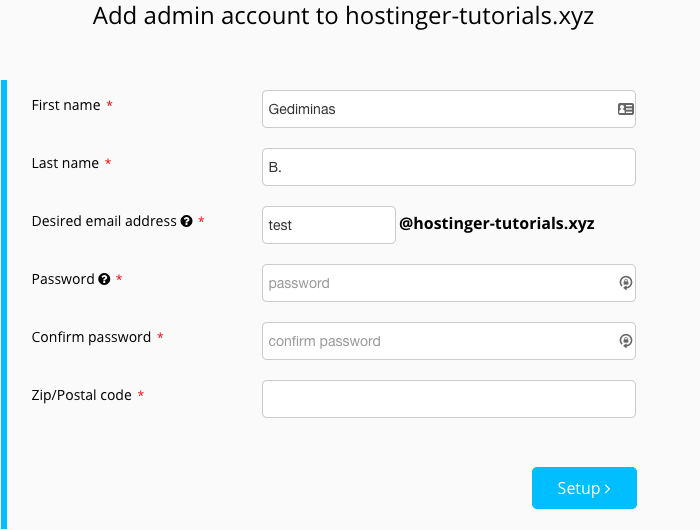This screenshot has height=530, width=700.
Task: Open the help icon next to Password label
Action: (x=104, y=279)
